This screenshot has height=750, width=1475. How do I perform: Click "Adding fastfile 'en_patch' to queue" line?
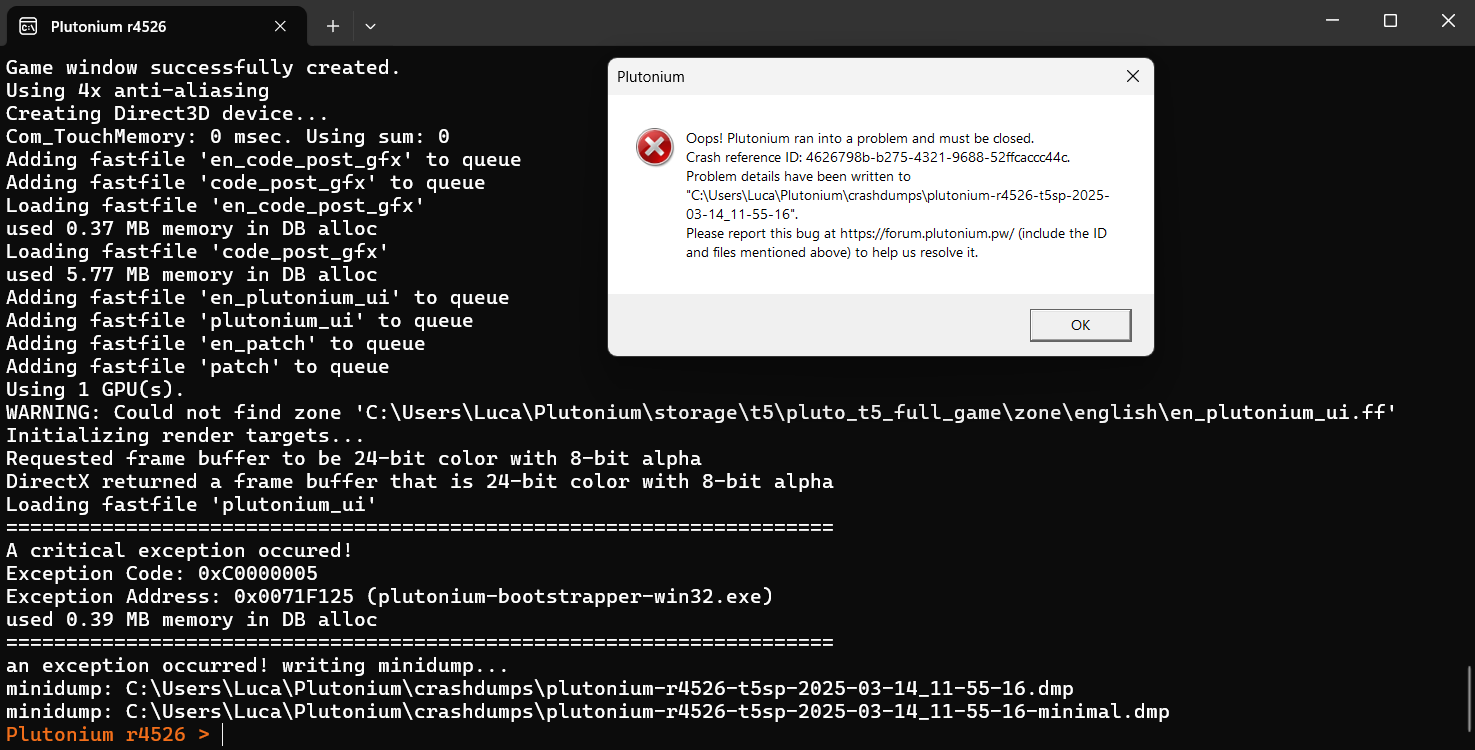[216, 344]
